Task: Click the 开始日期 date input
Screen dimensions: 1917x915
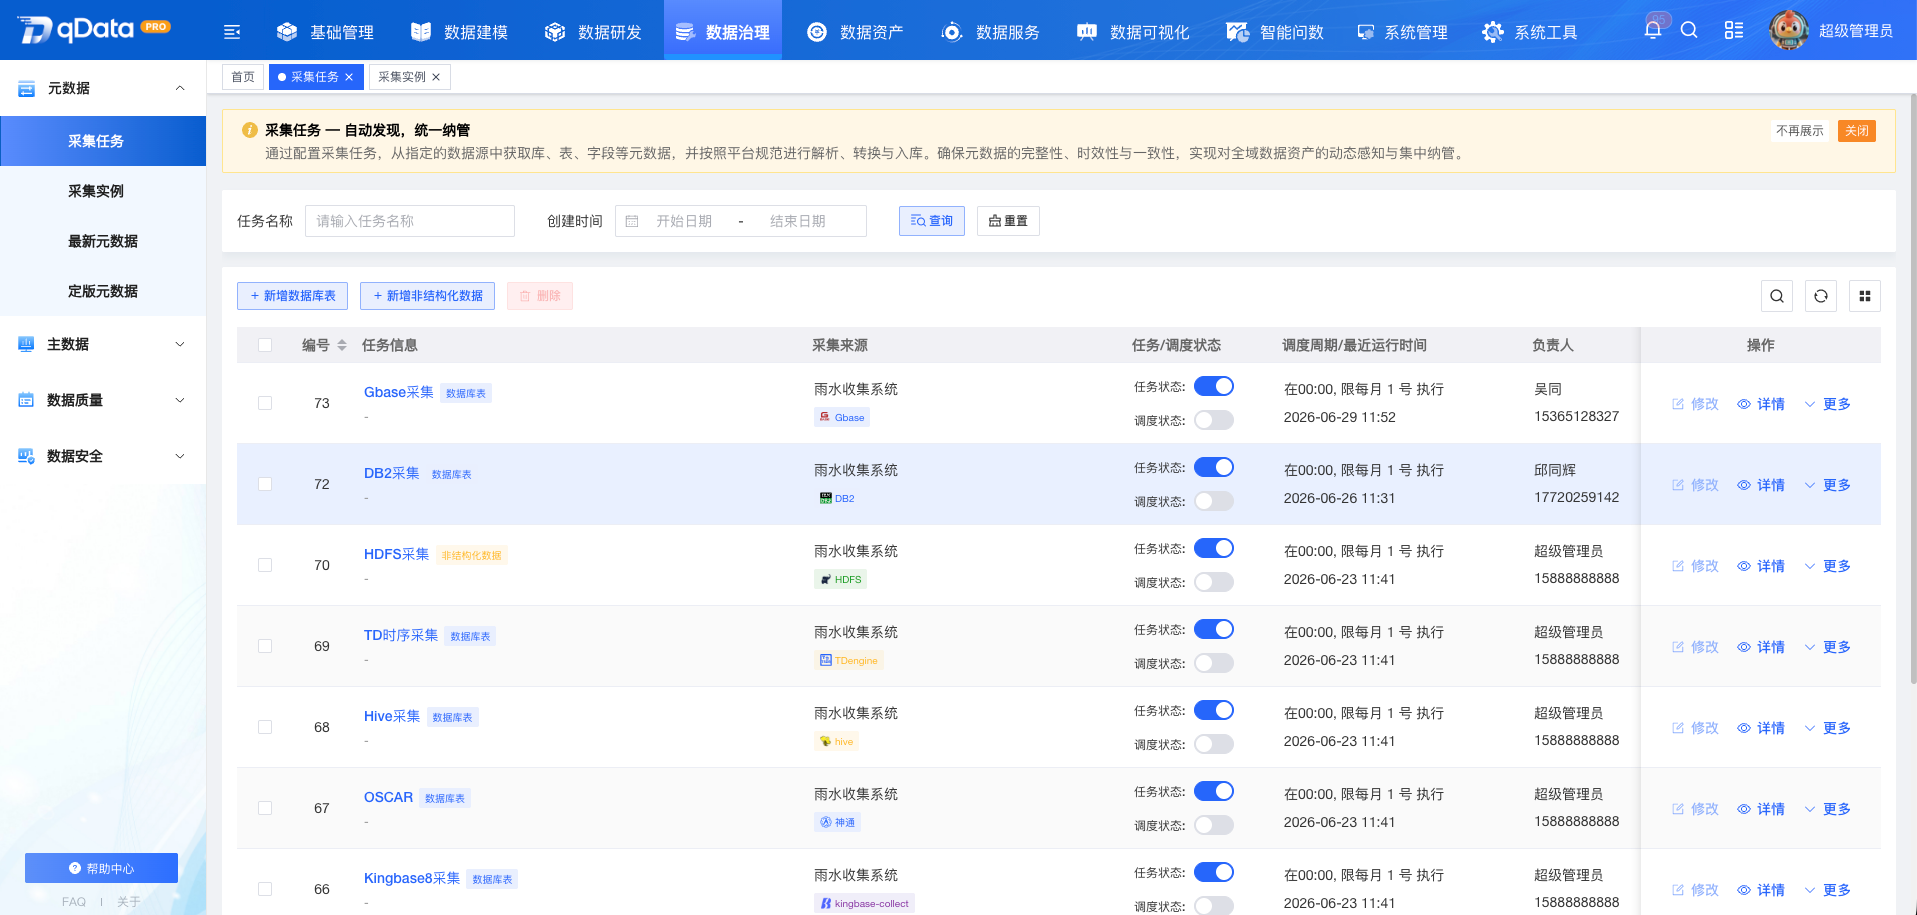Action: pos(685,221)
